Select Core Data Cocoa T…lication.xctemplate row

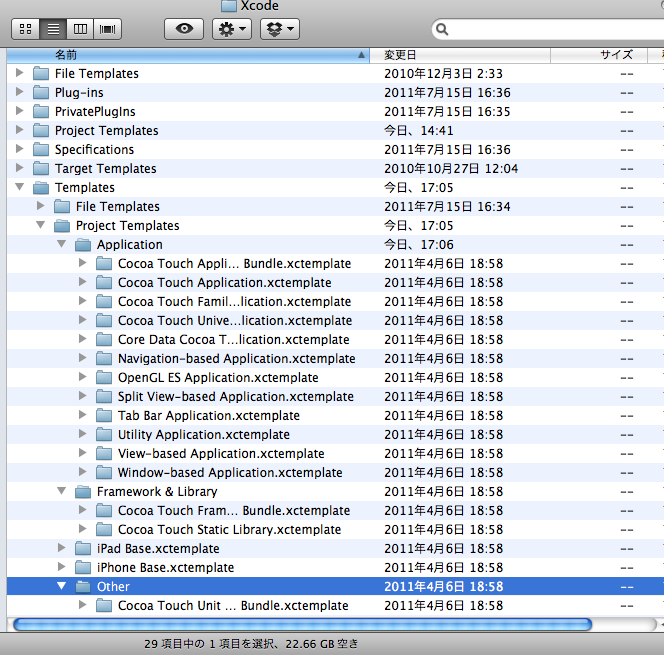point(335,340)
